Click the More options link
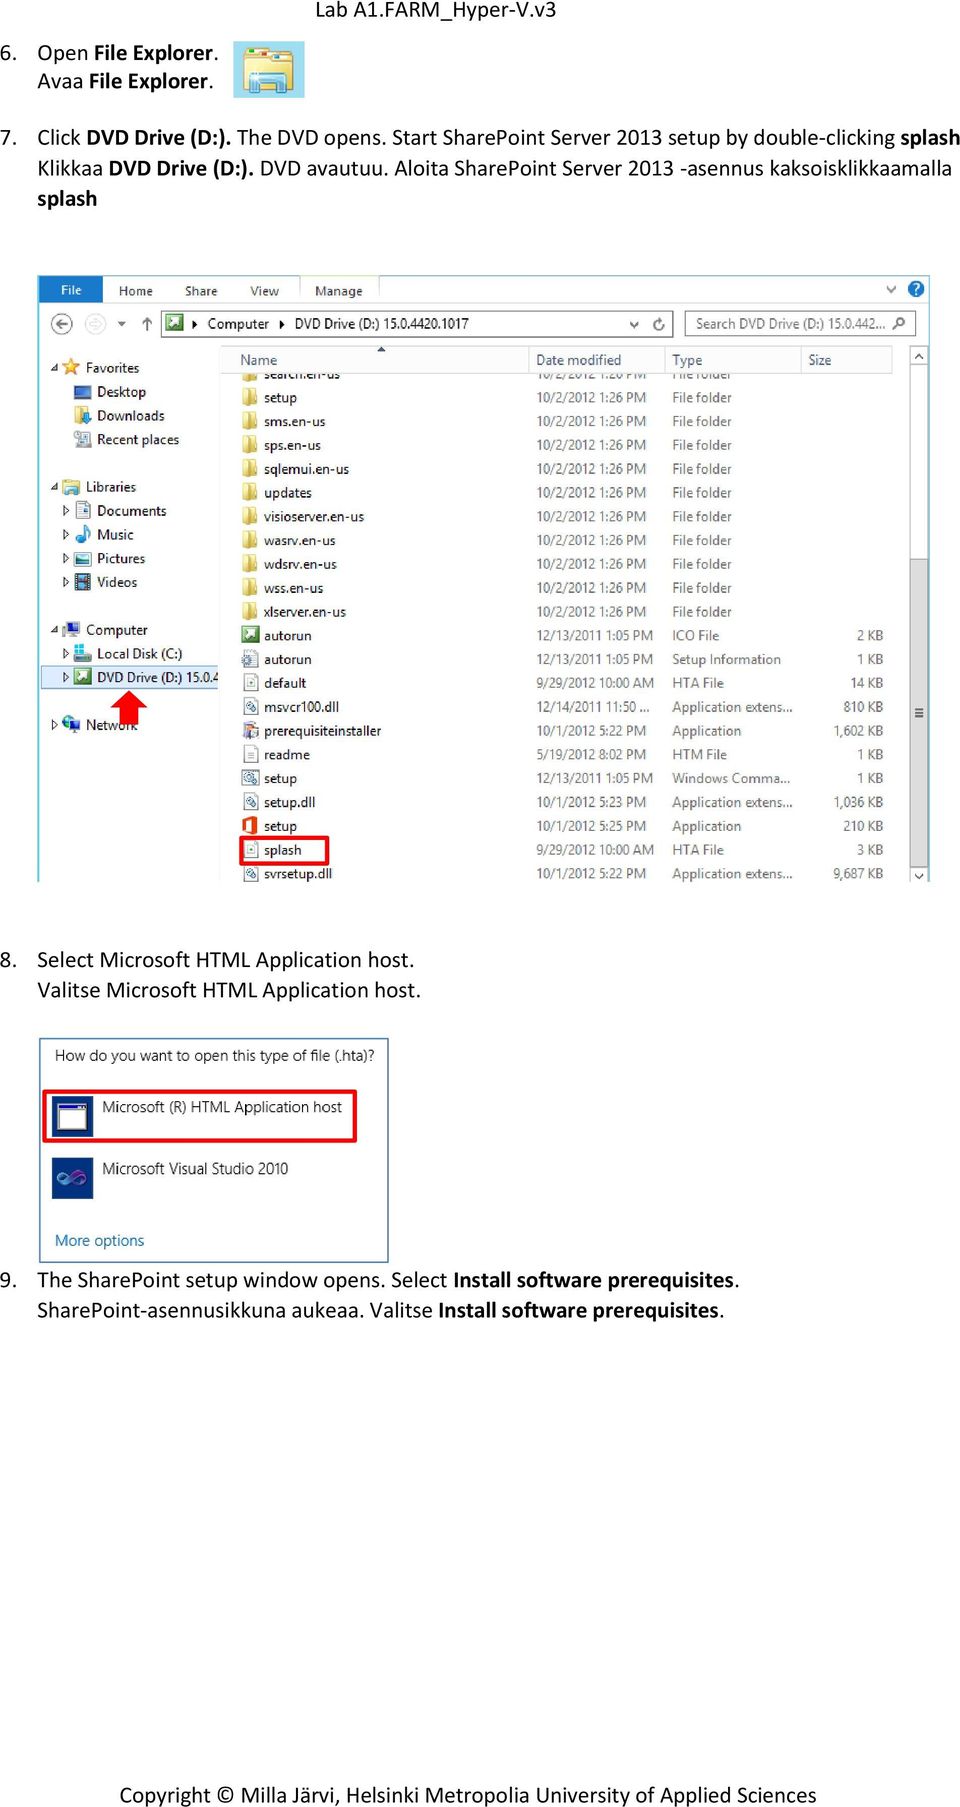The height and width of the screenshot is (1807, 960). [x=99, y=1241]
